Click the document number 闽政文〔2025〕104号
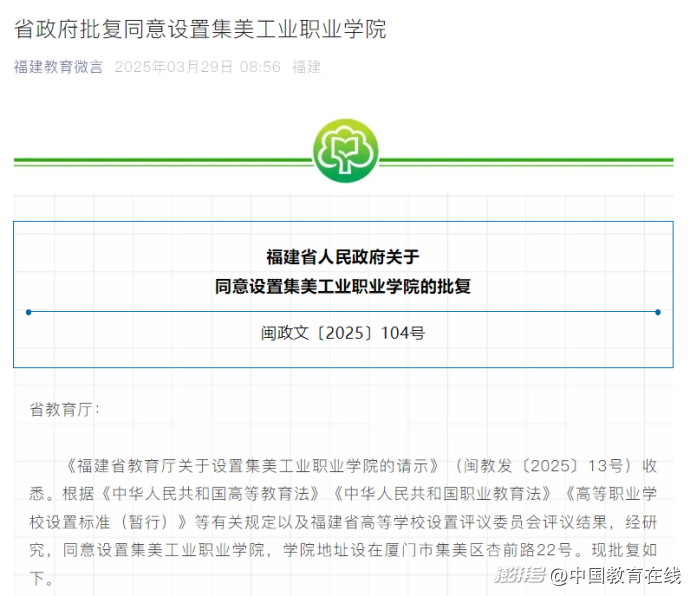The height and width of the screenshot is (596, 690). coord(343,333)
